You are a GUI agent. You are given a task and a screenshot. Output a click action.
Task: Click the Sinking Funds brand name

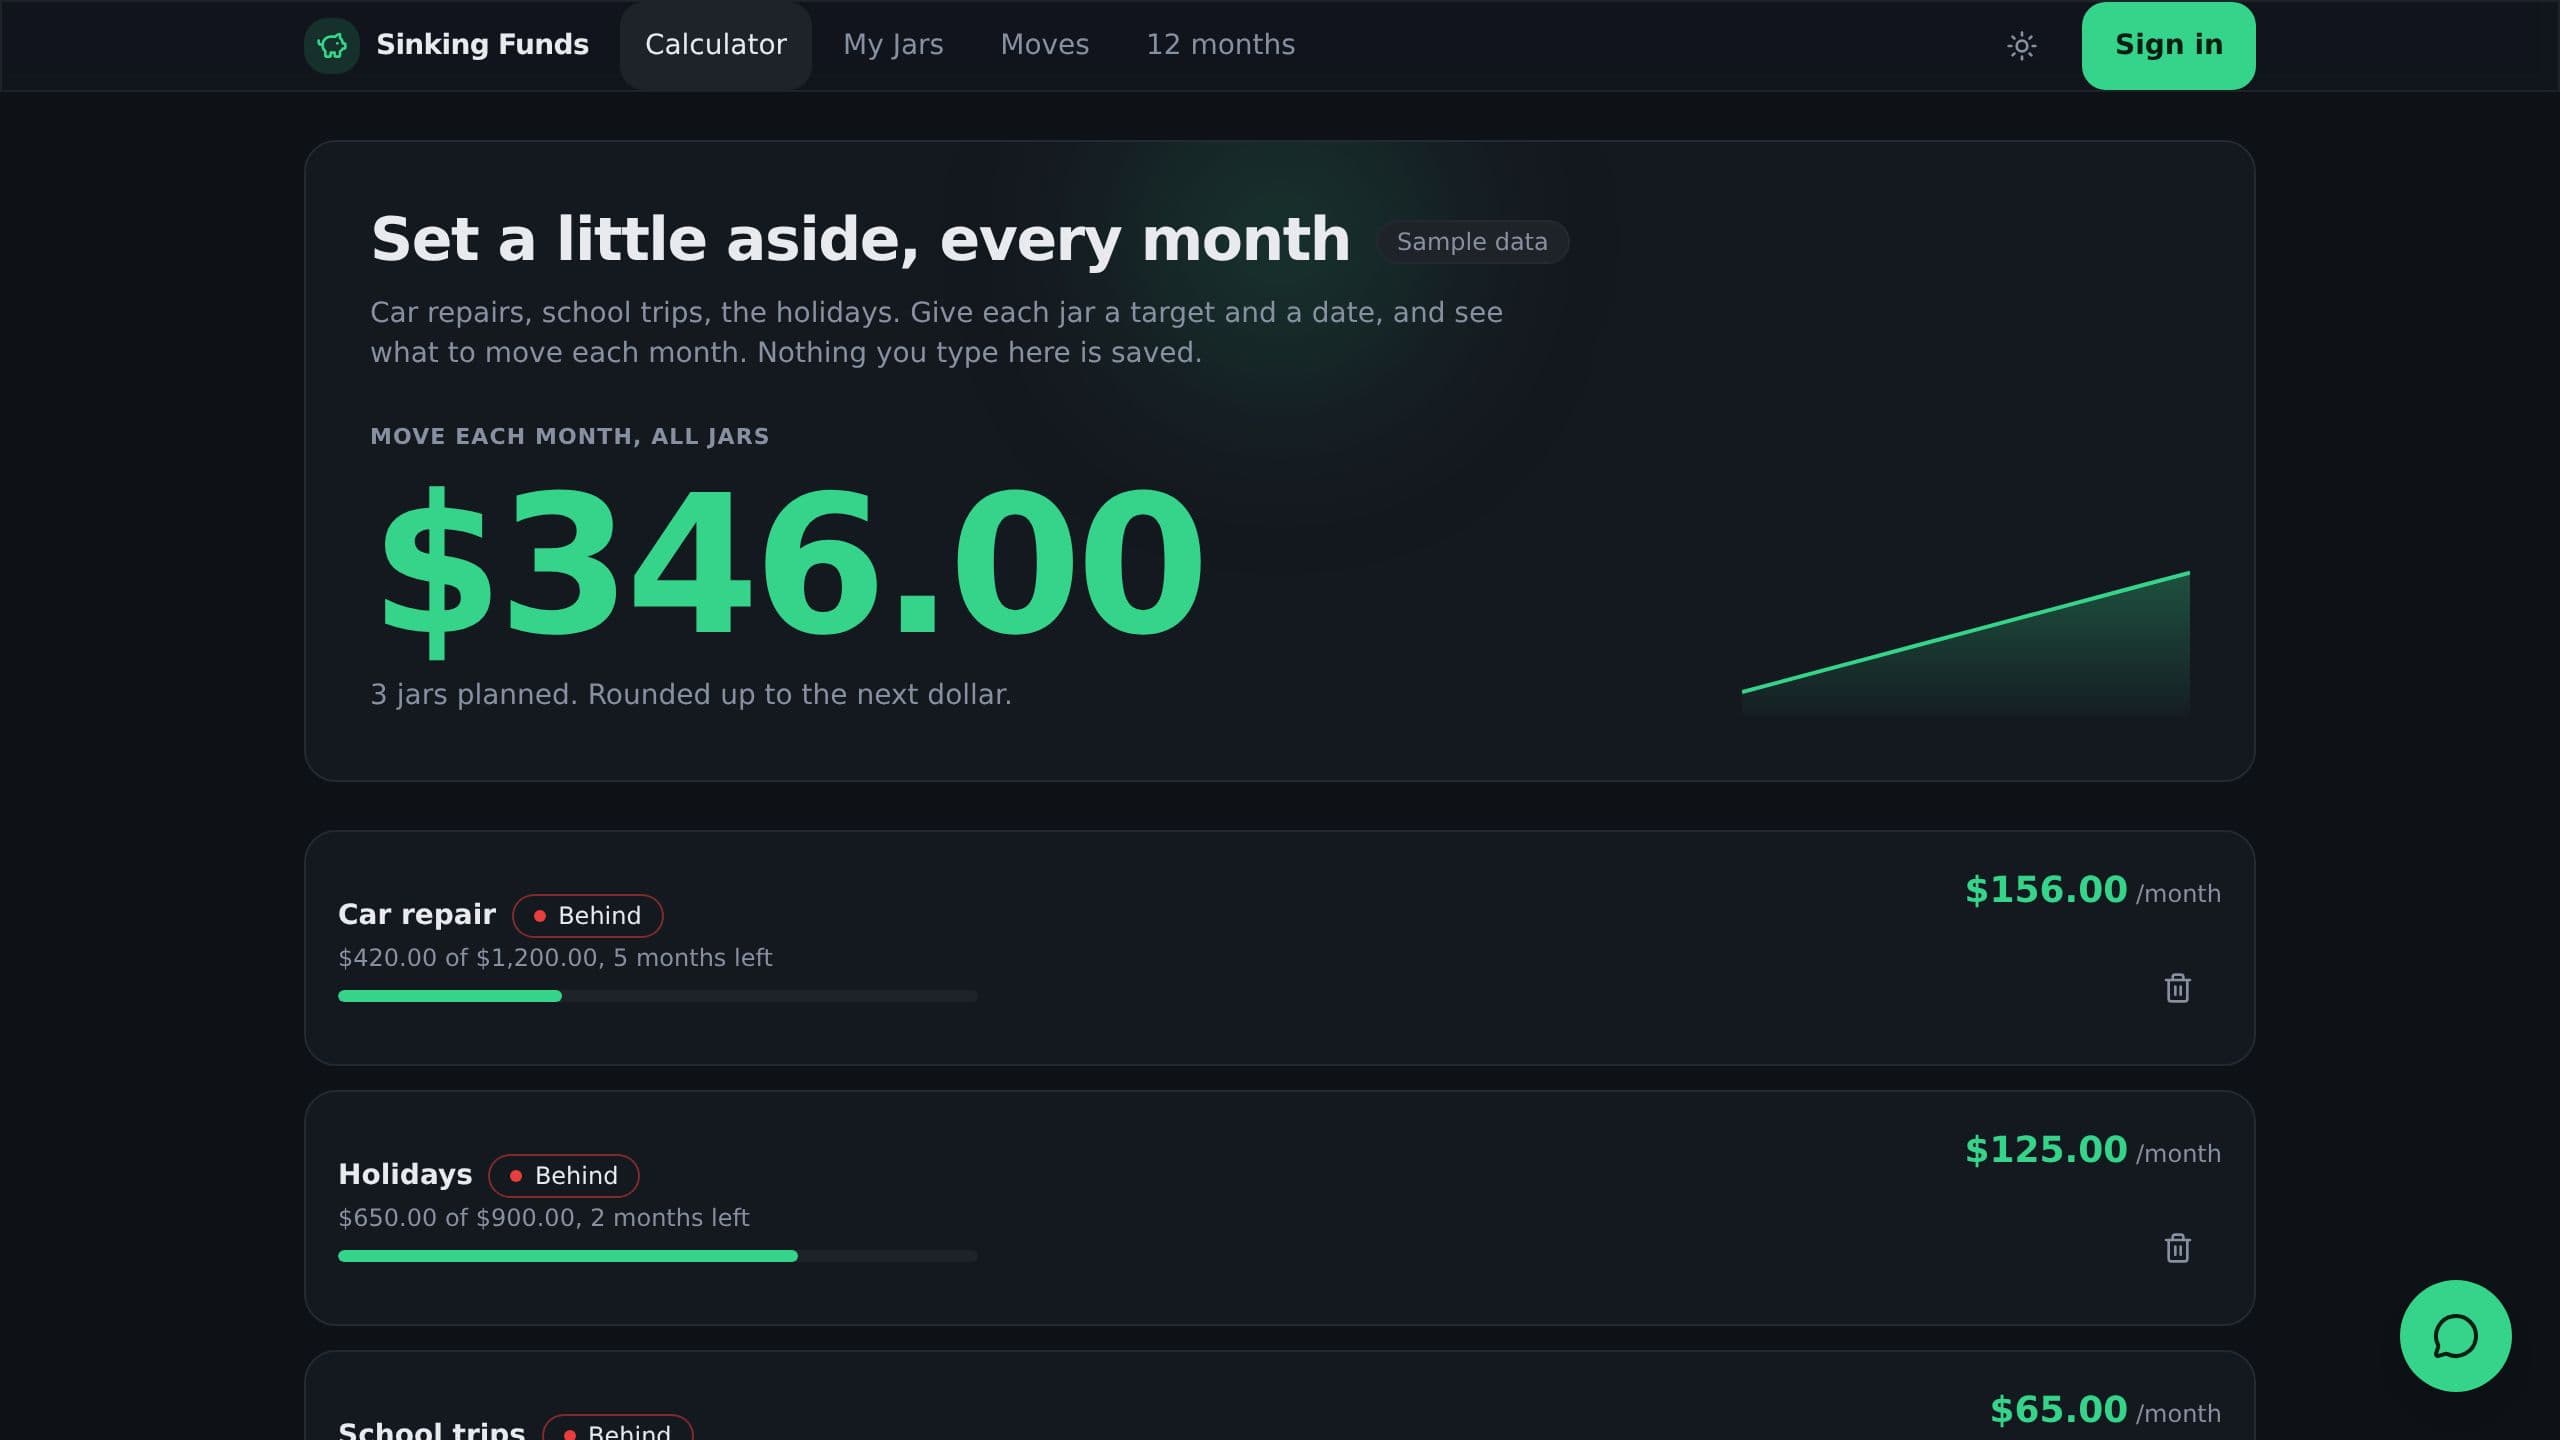coord(482,45)
